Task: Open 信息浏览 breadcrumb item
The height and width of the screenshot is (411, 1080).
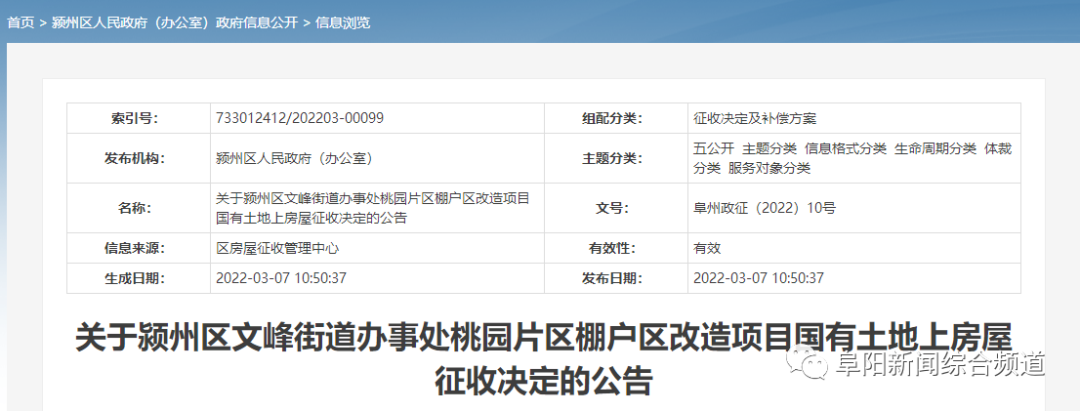Action: 342,23
